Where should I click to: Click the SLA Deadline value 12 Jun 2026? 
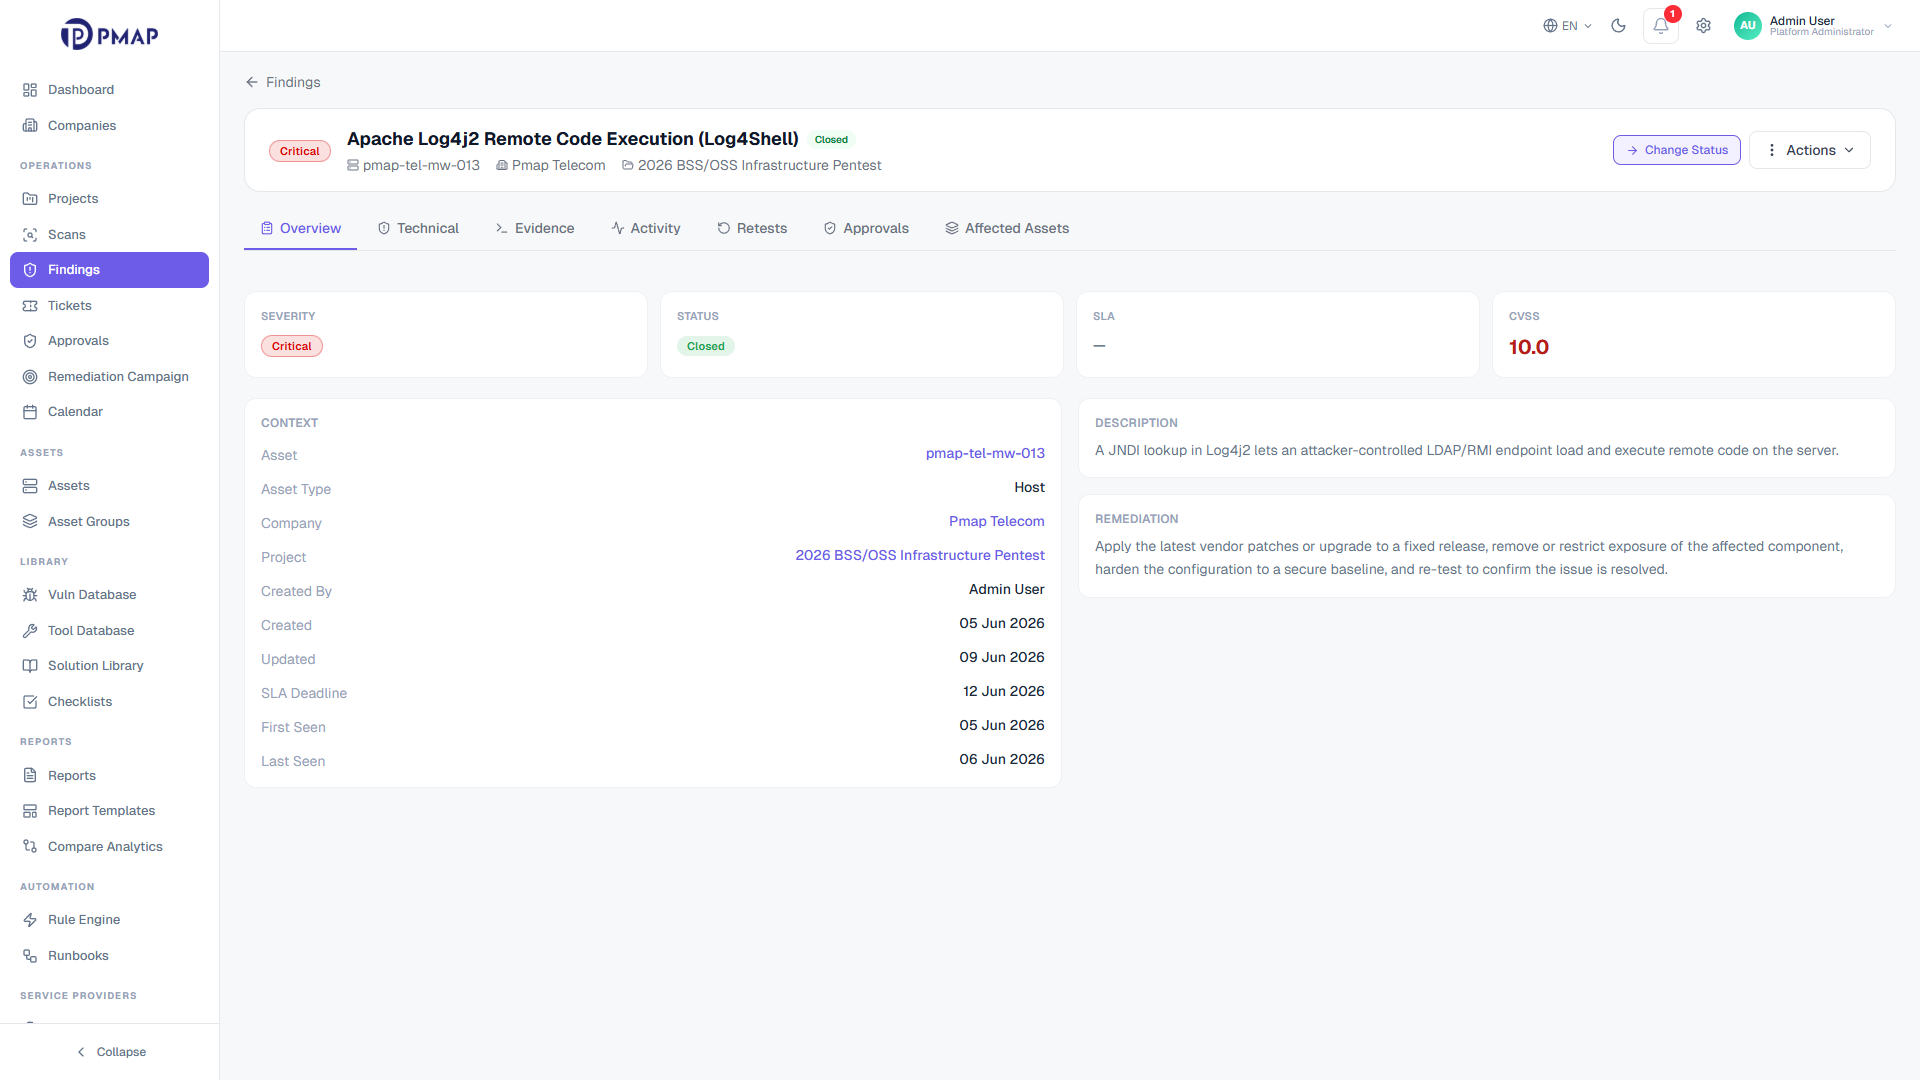[1004, 692]
